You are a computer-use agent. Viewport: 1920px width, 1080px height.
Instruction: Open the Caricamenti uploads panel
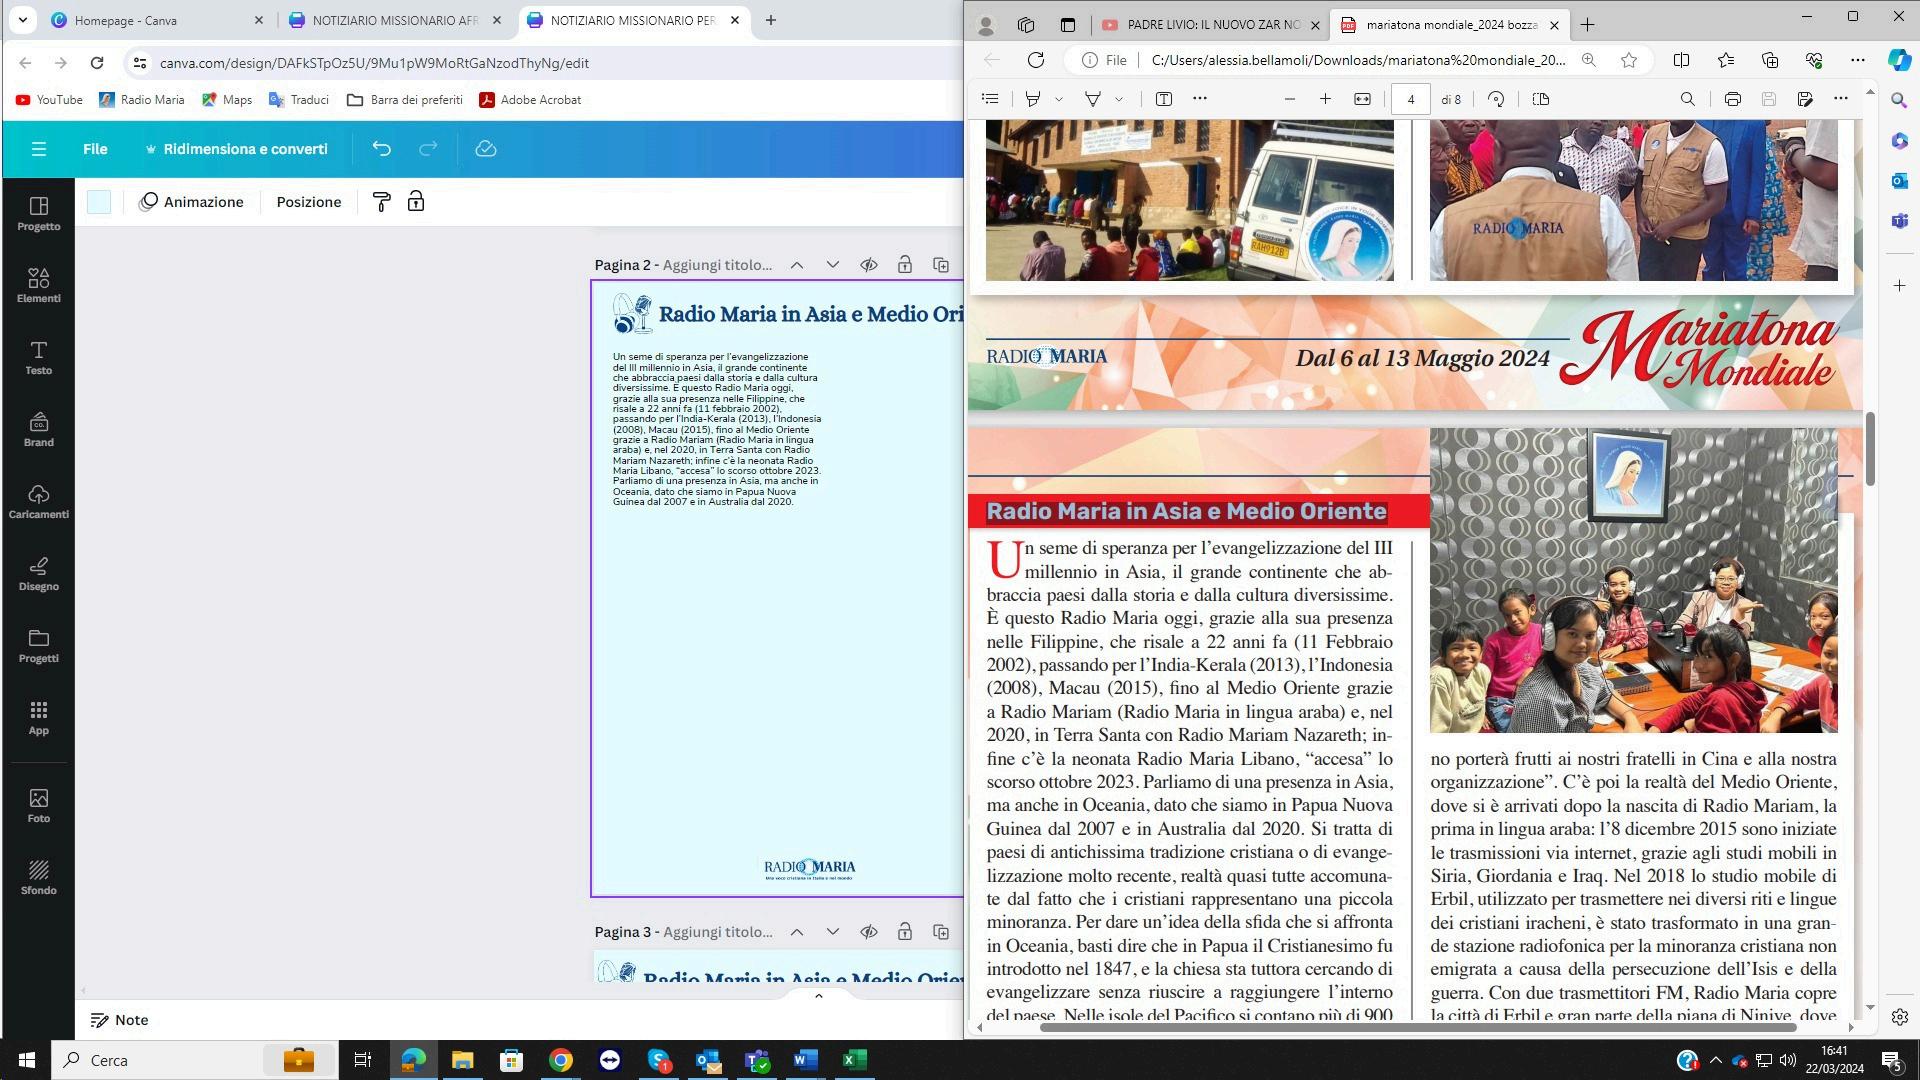point(38,501)
